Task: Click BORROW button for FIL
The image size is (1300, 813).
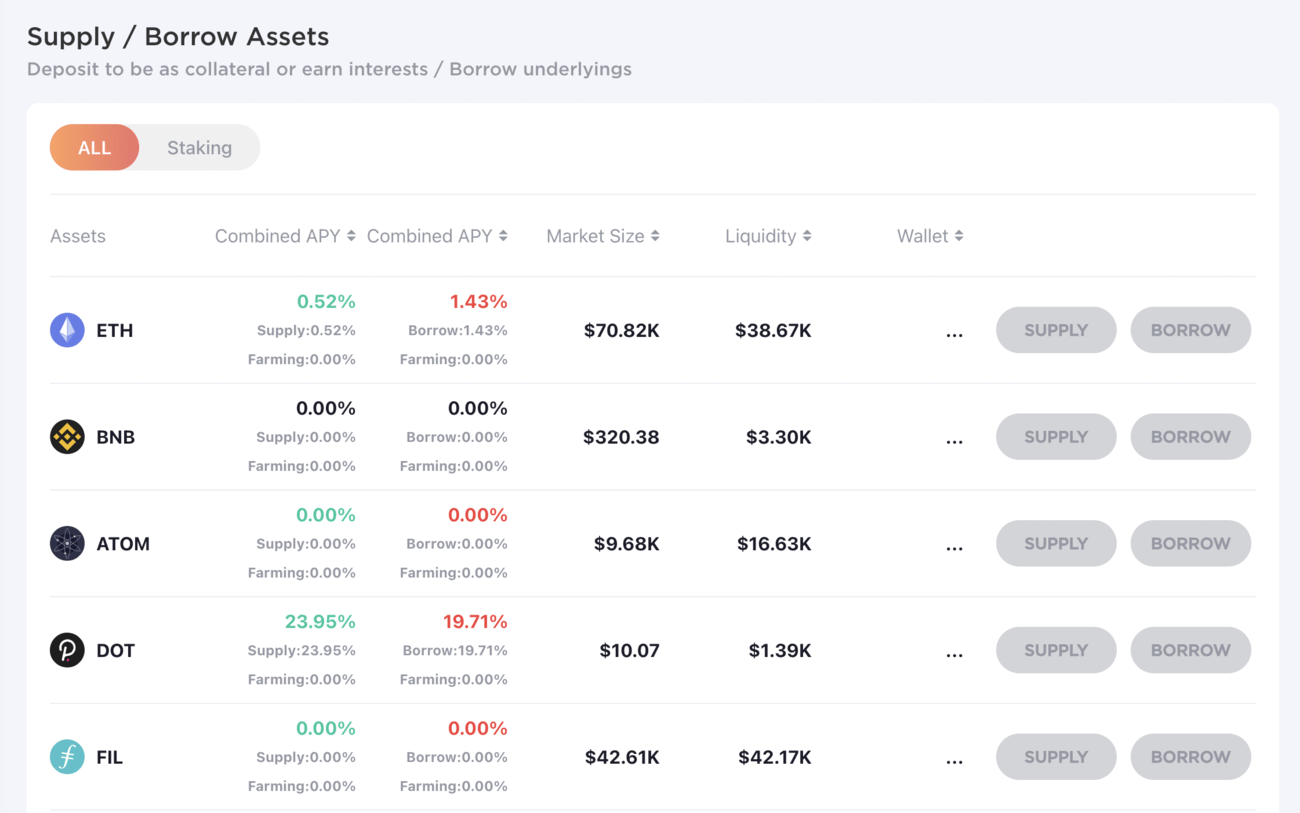Action: [x=1190, y=757]
